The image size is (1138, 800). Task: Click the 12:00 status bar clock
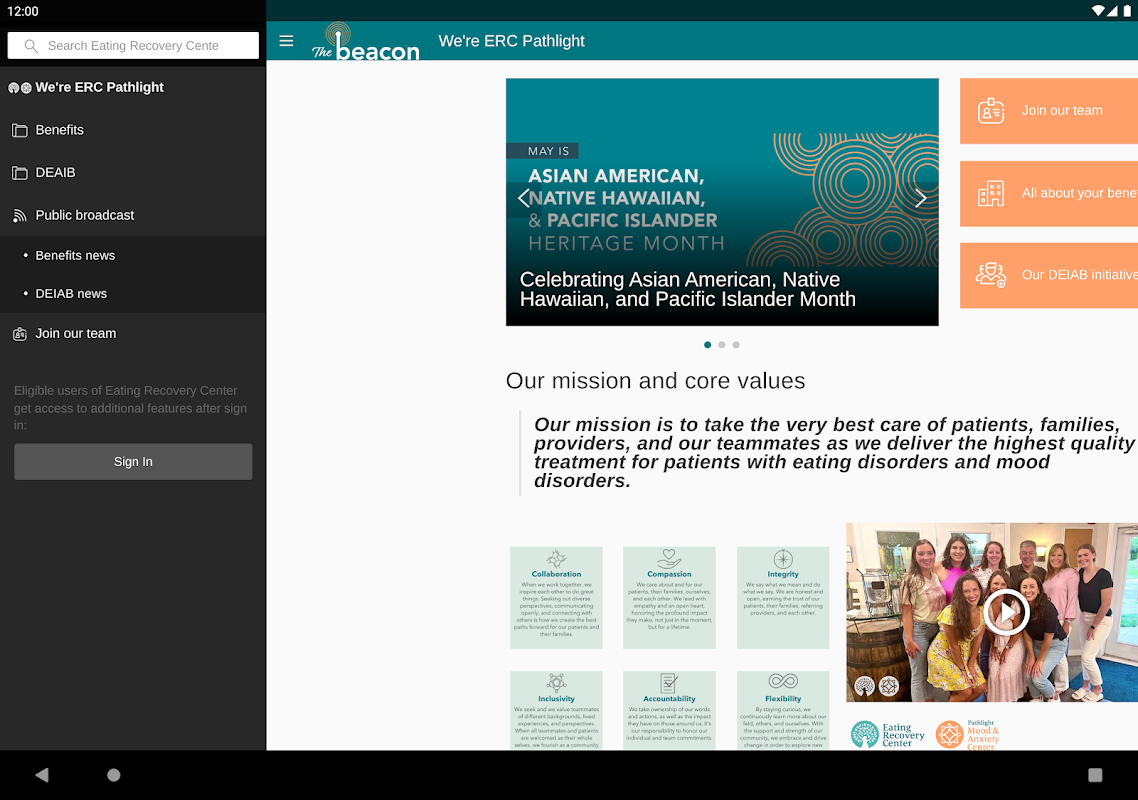click(x=23, y=11)
